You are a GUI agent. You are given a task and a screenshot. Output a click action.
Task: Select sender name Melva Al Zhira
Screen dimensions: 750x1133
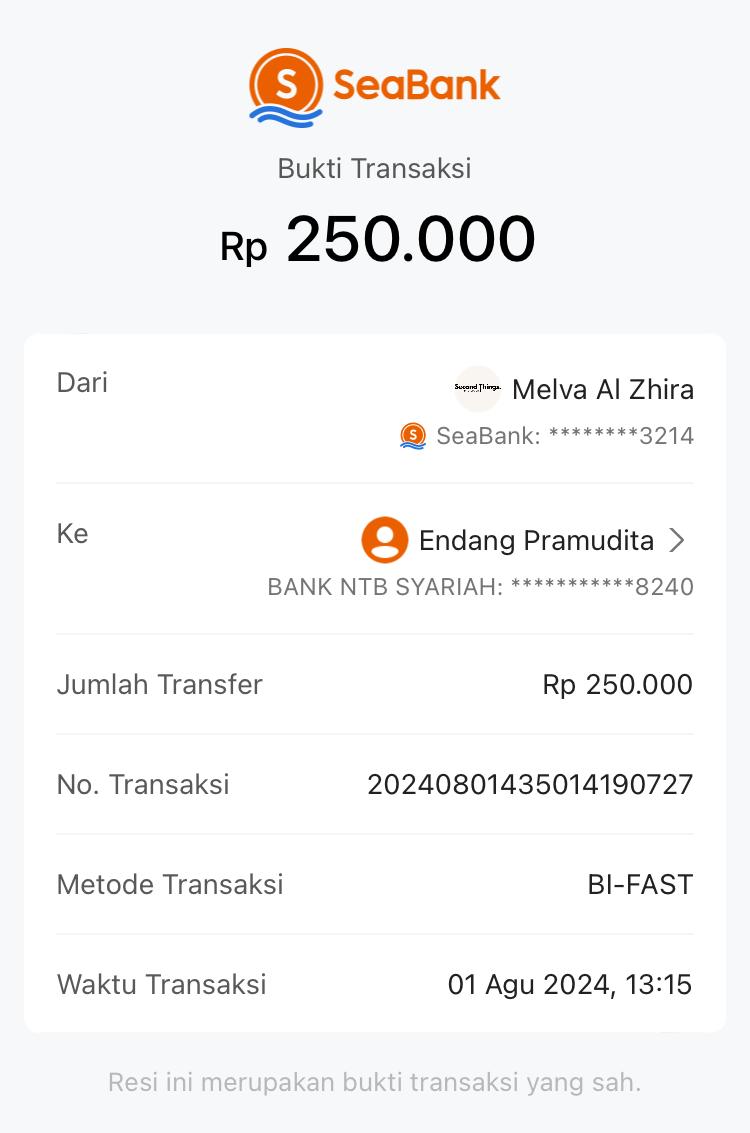pos(603,389)
